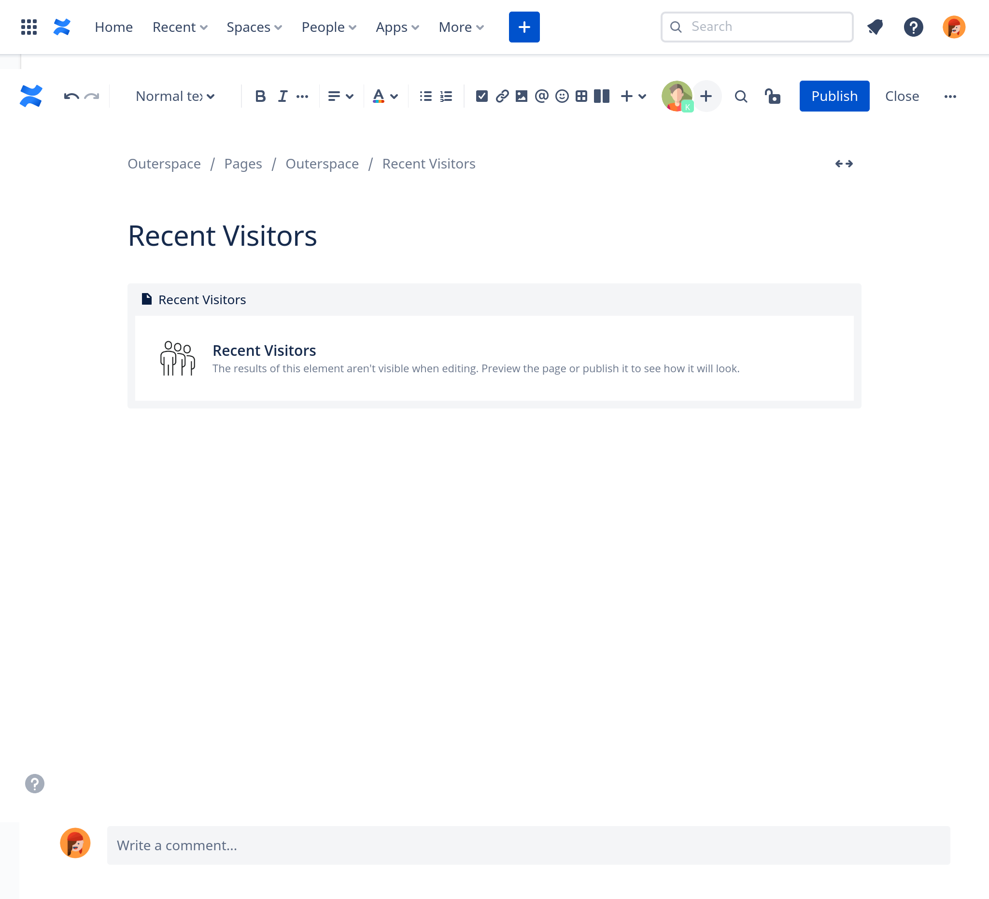The image size is (989, 899).
Task: Close the editor
Action: pos(902,96)
